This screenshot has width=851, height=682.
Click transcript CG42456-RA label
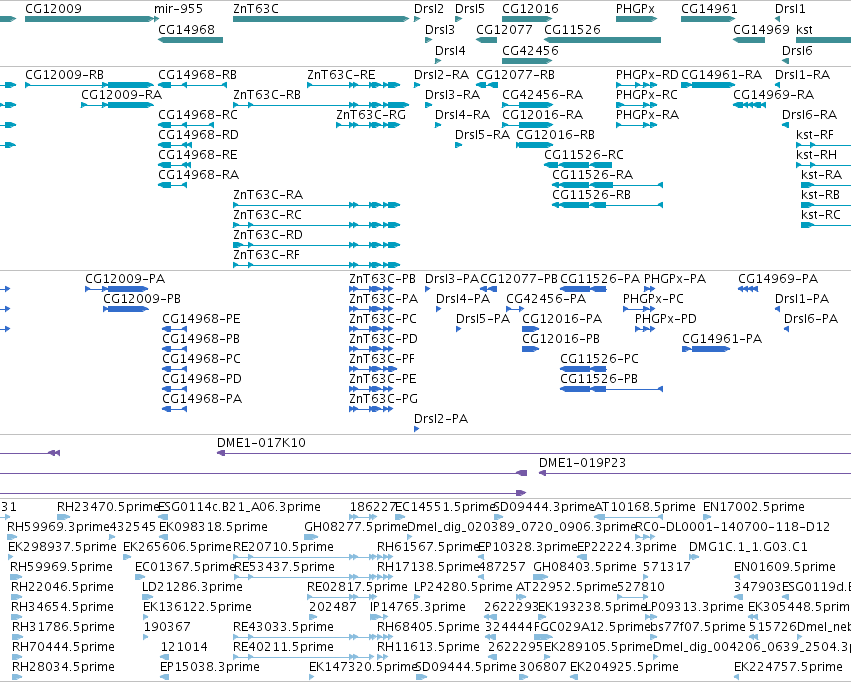(542, 94)
